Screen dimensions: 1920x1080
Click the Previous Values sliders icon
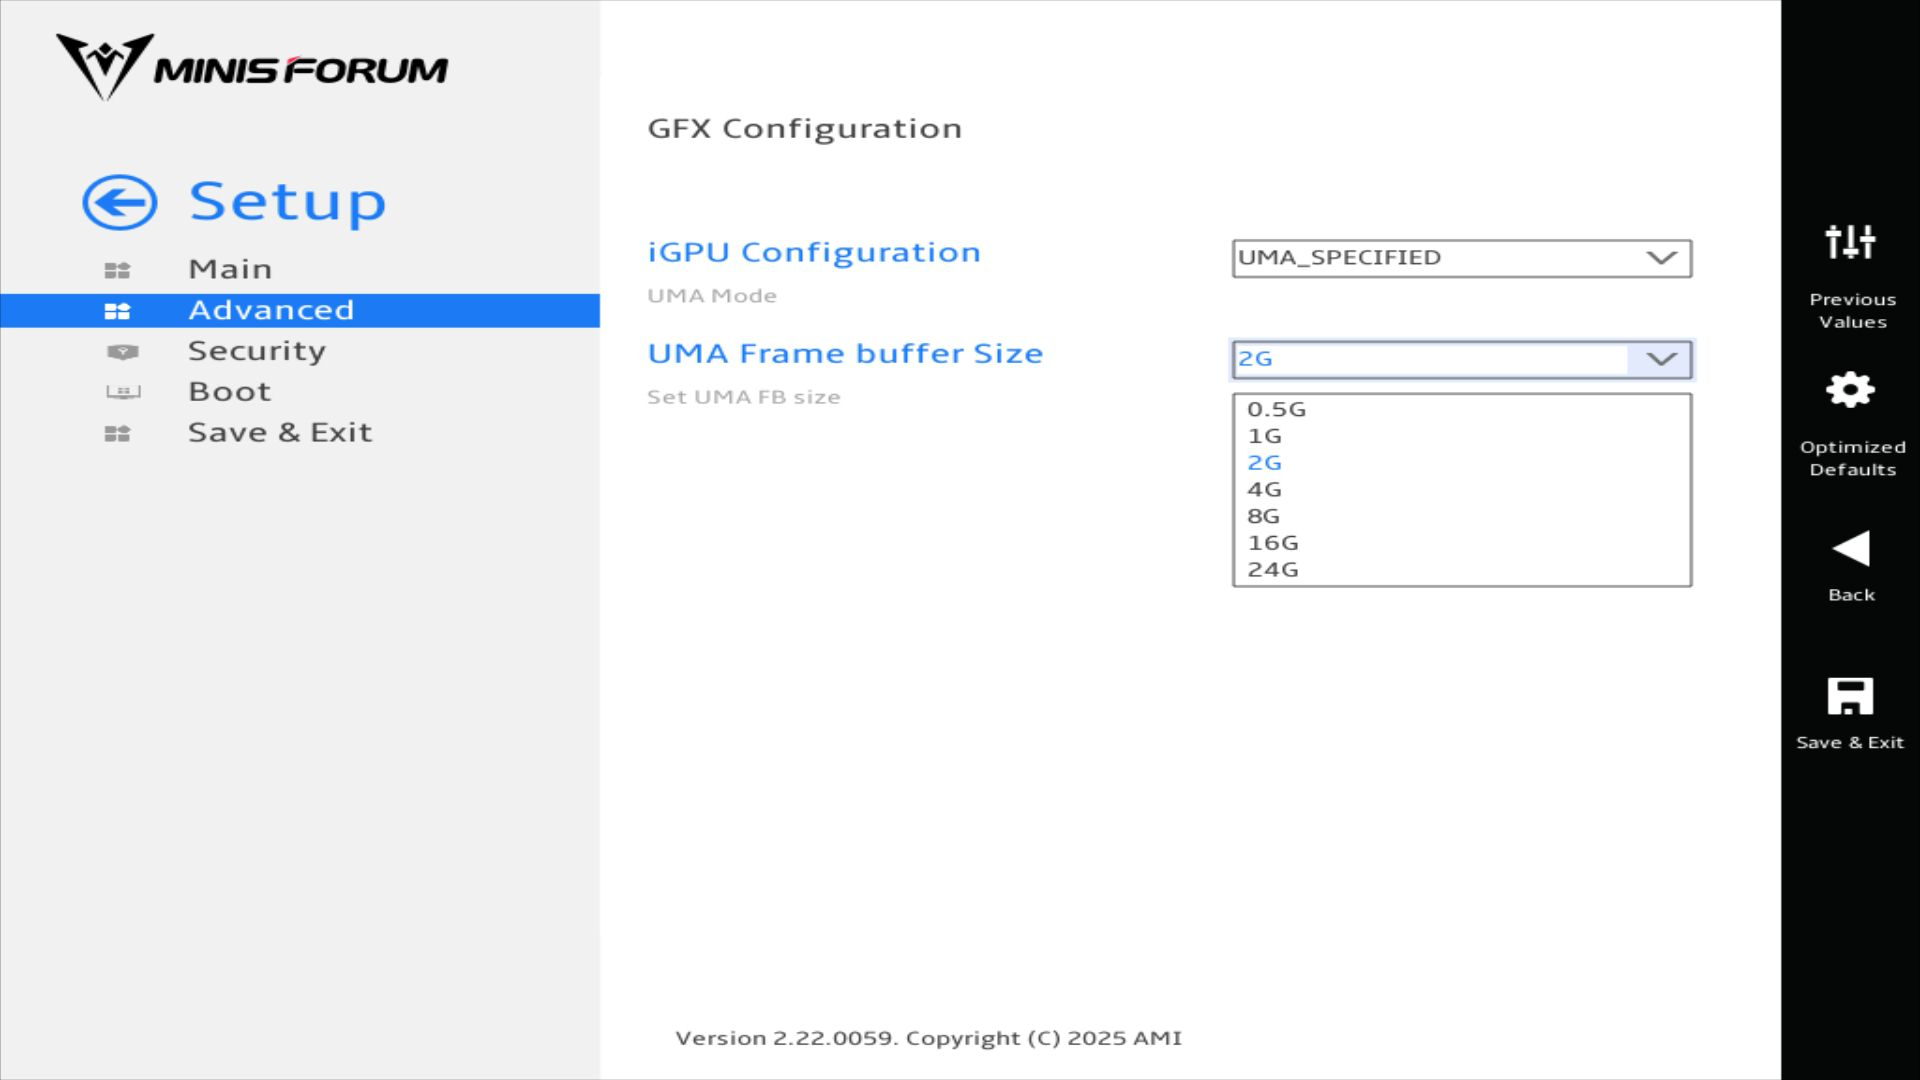click(1850, 242)
